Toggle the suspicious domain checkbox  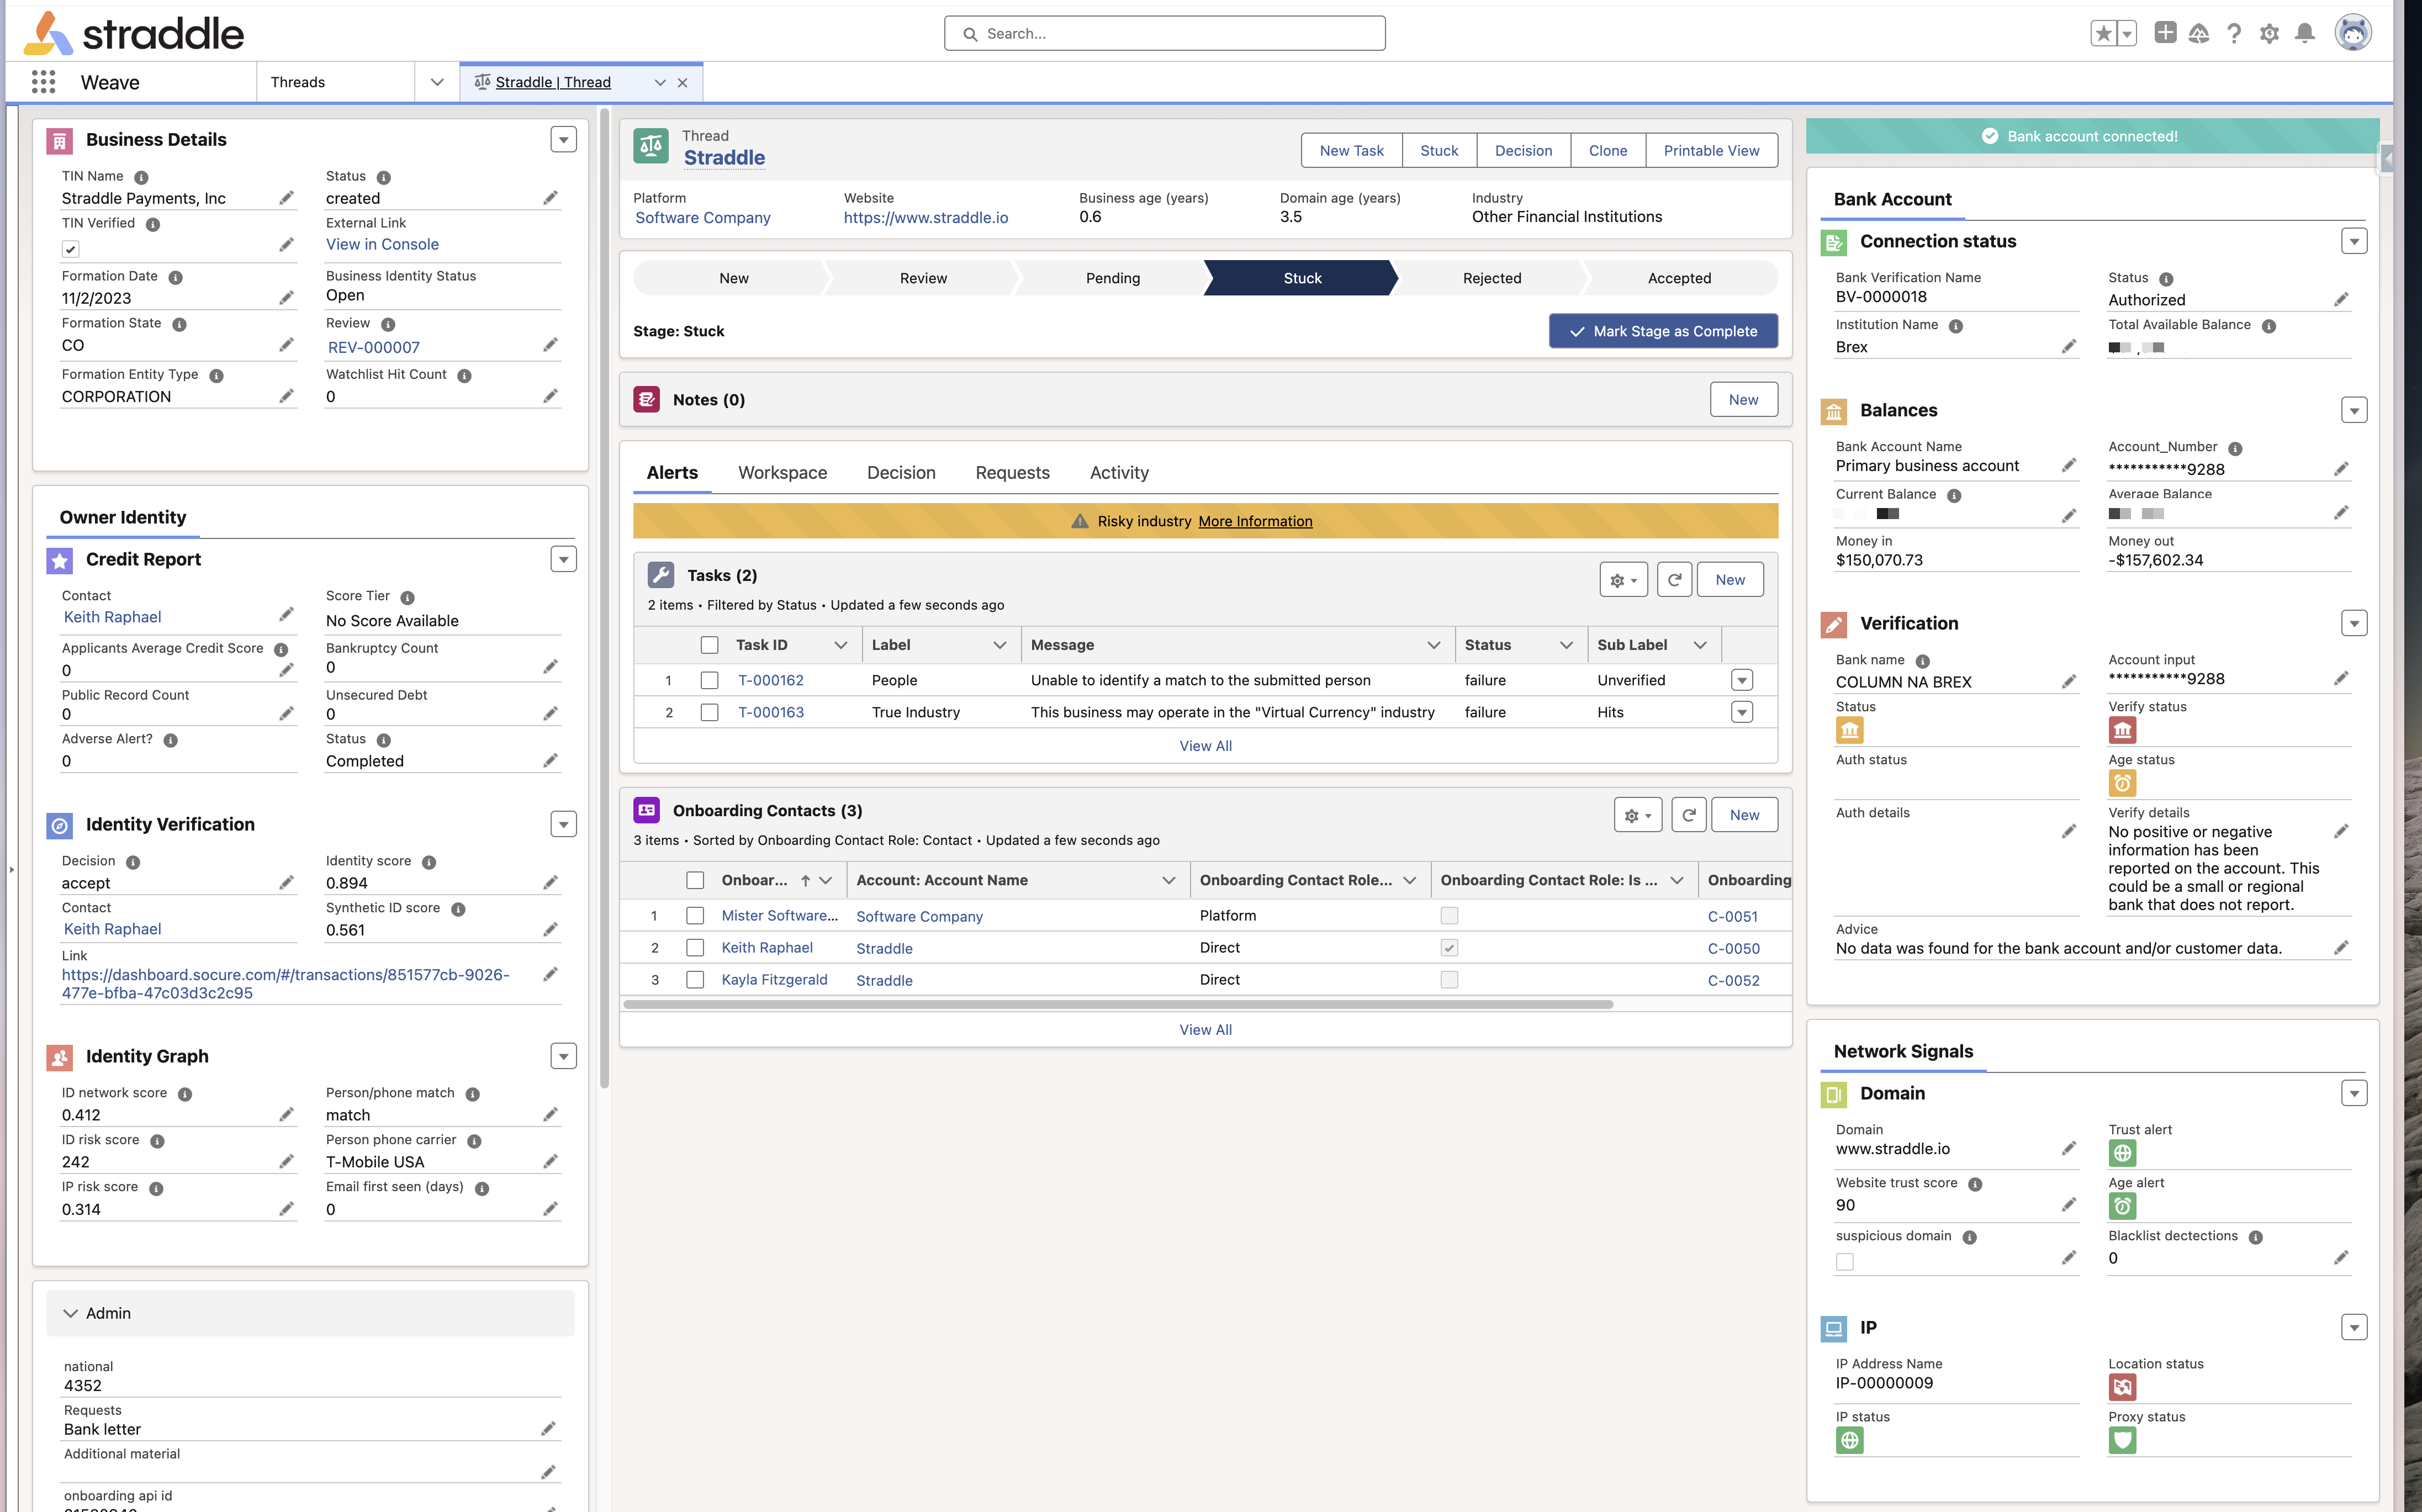[x=1844, y=1262]
